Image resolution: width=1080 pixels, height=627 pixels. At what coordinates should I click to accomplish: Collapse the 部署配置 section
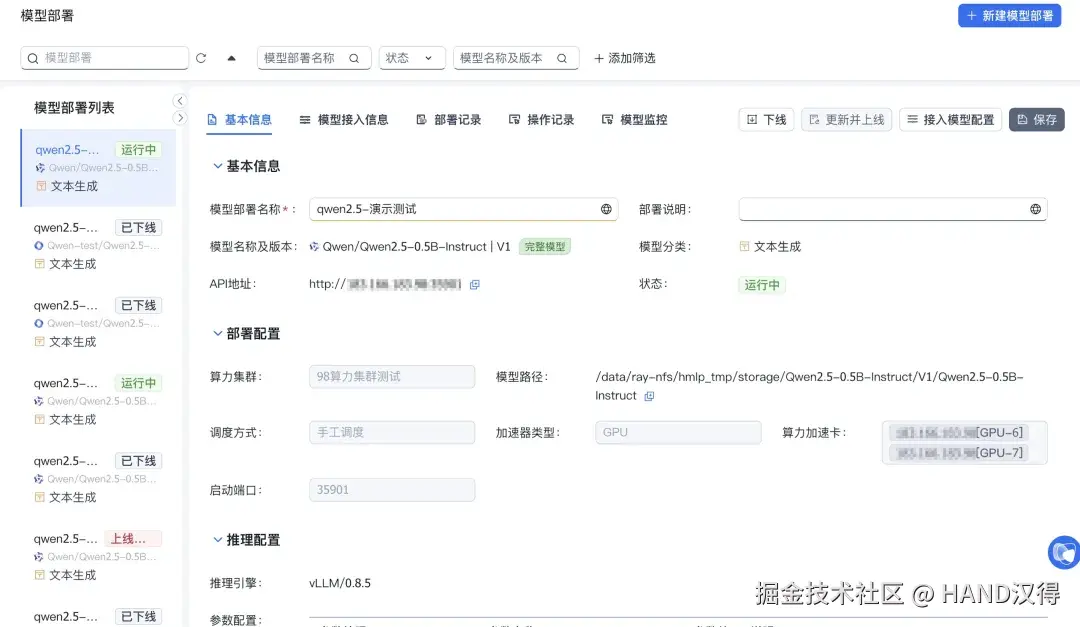(x=218, y=333)
